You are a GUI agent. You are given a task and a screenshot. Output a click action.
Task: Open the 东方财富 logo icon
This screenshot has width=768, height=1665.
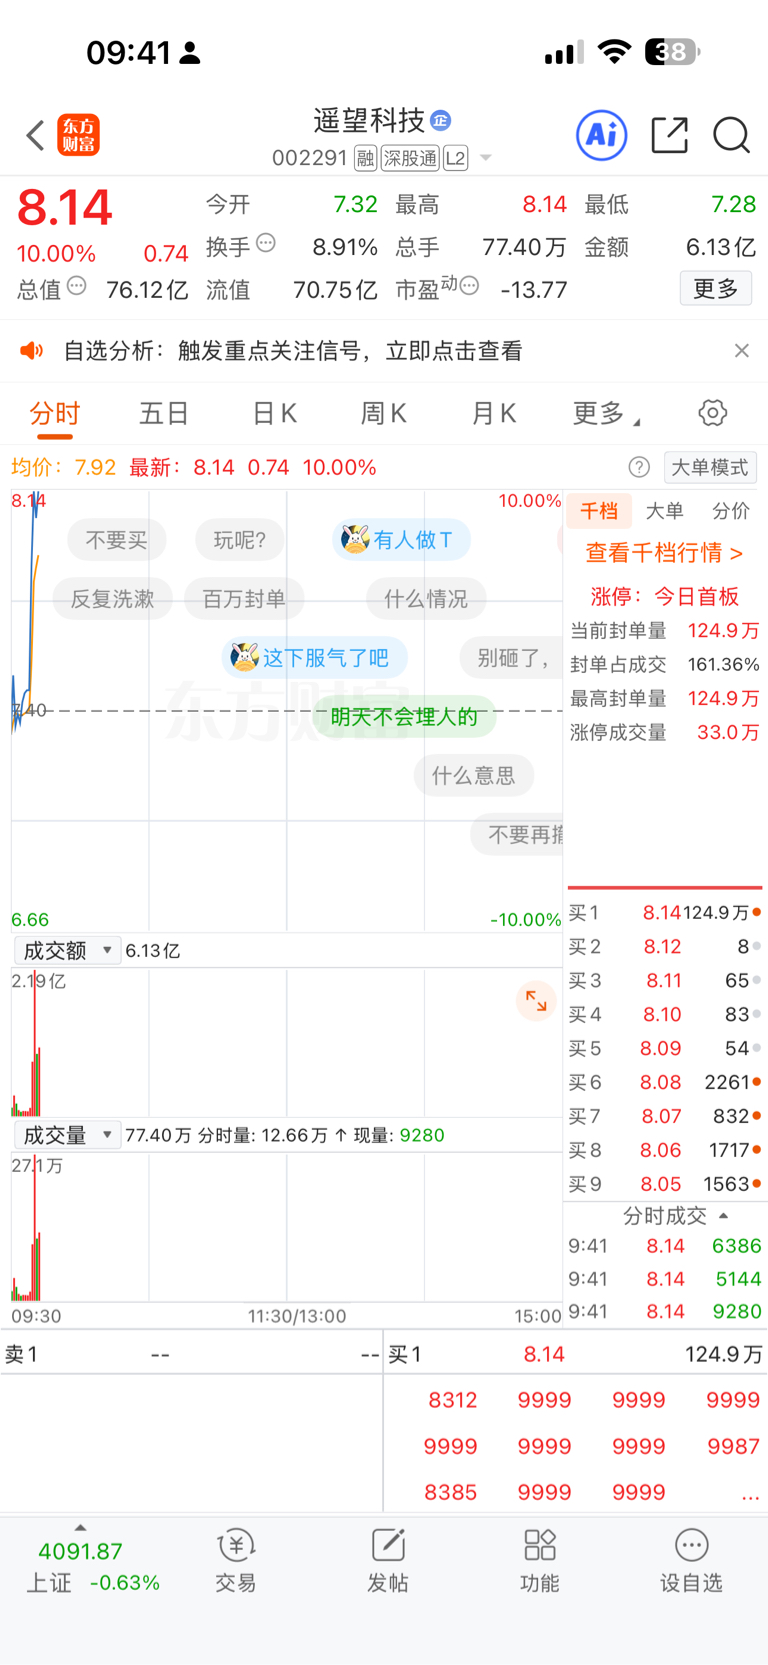[x=79, y=135]
